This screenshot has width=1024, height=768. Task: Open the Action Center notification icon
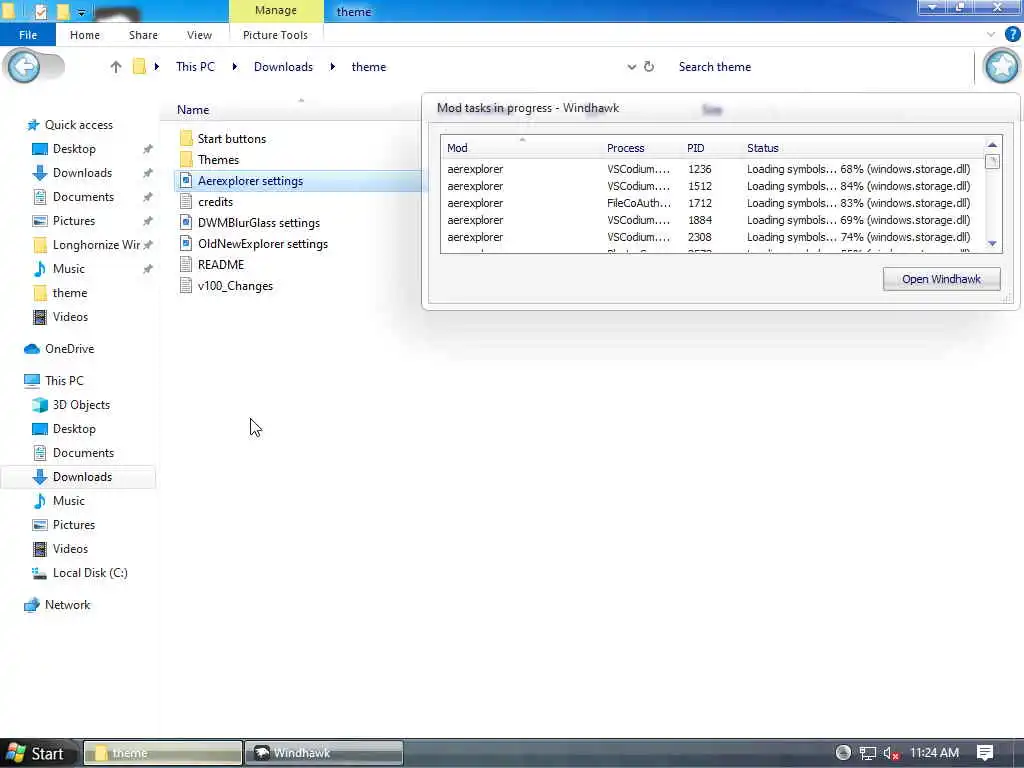pyautogui.click(x=985, y=753)
